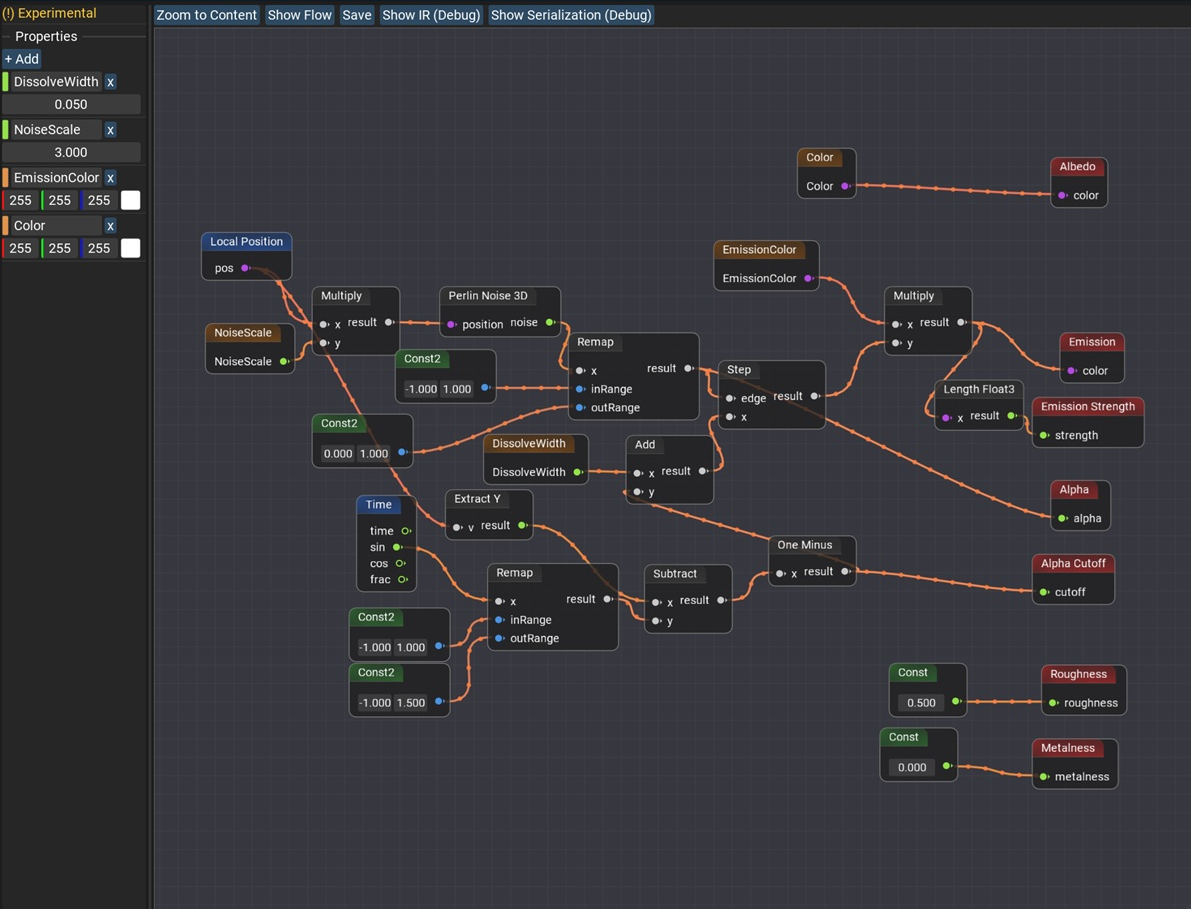Click Zoom to Content in the toolbar
Screen dimensions: 1191x909
pos(206,15)
